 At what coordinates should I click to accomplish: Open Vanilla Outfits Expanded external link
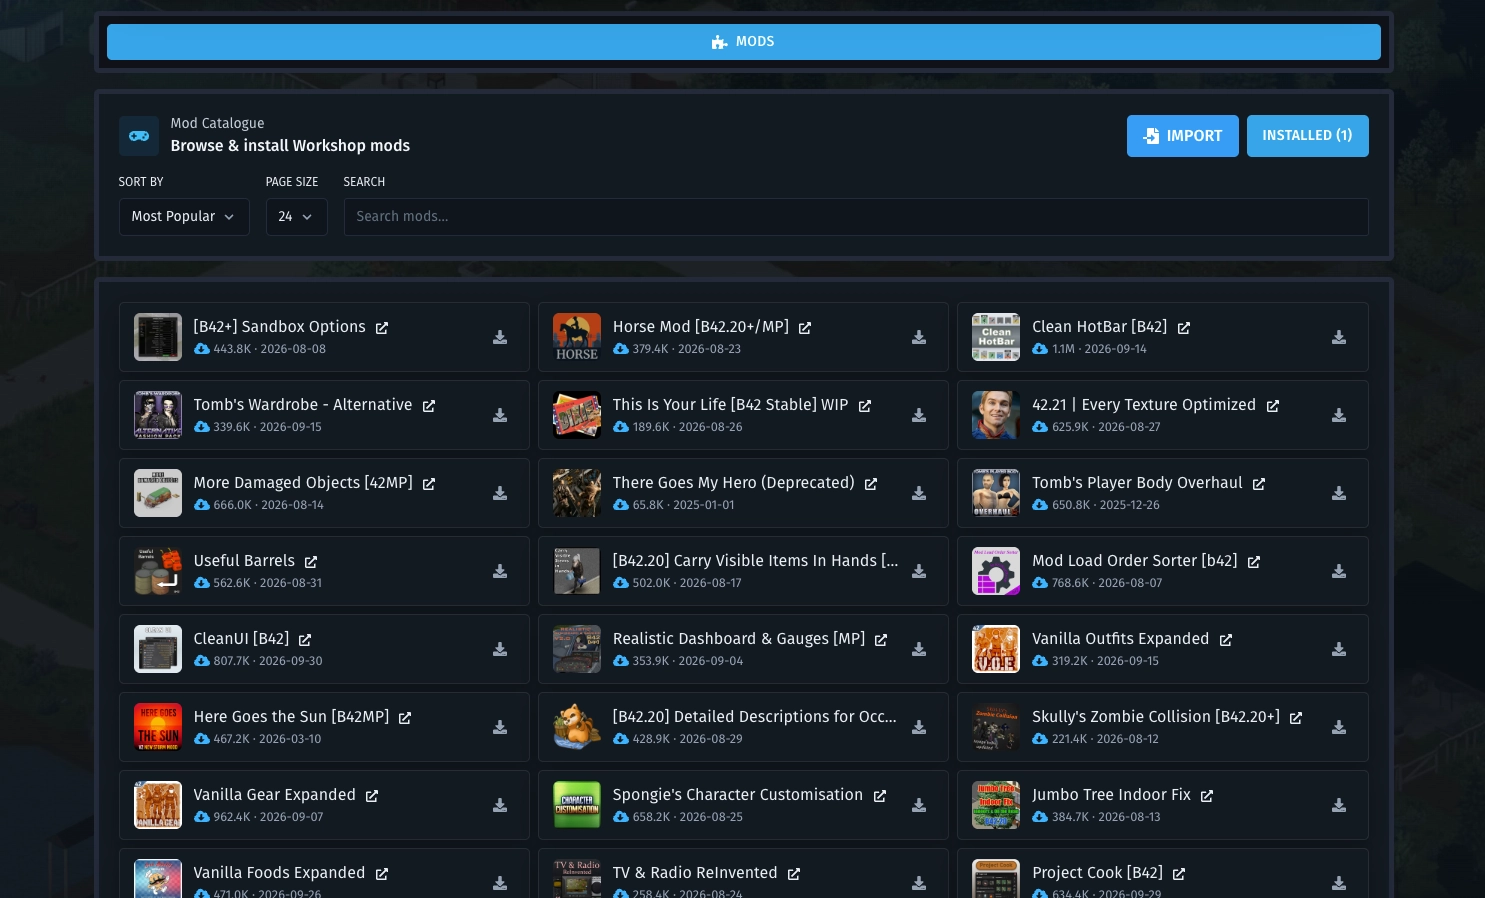click(1226, 640)
